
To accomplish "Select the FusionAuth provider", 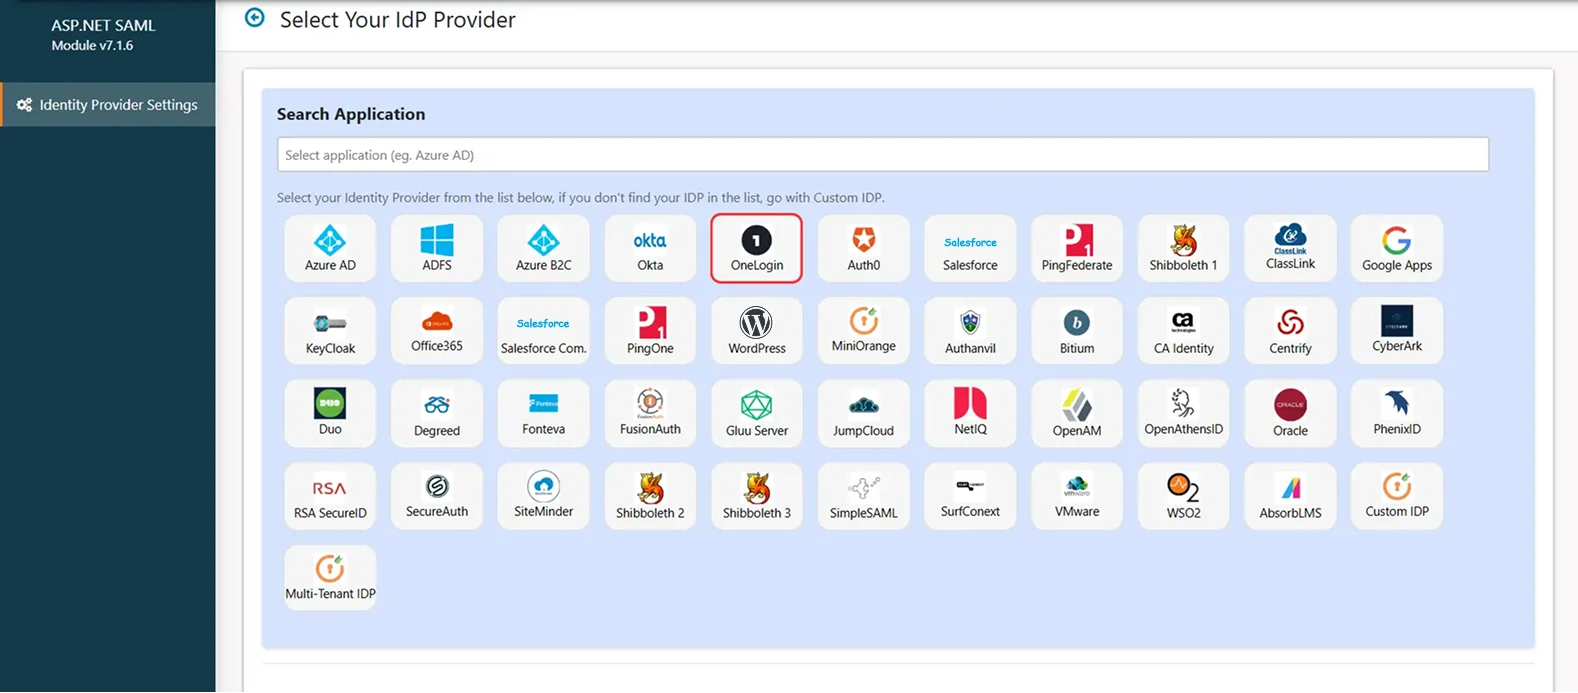I will (x=650, y=413).
